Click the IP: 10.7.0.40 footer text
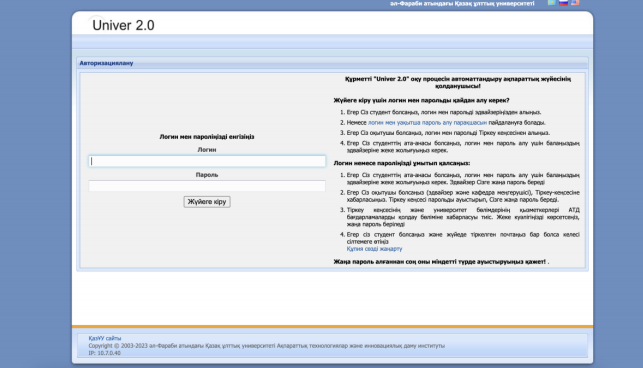Image resolution: width=643 pixels, height=368 pixels. 105,353
